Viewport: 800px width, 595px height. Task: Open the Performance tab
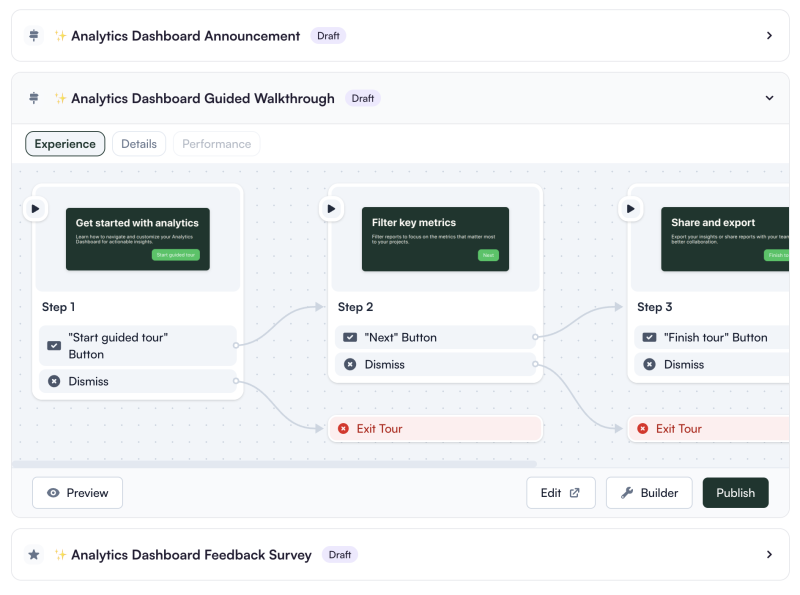pos(216,143)
